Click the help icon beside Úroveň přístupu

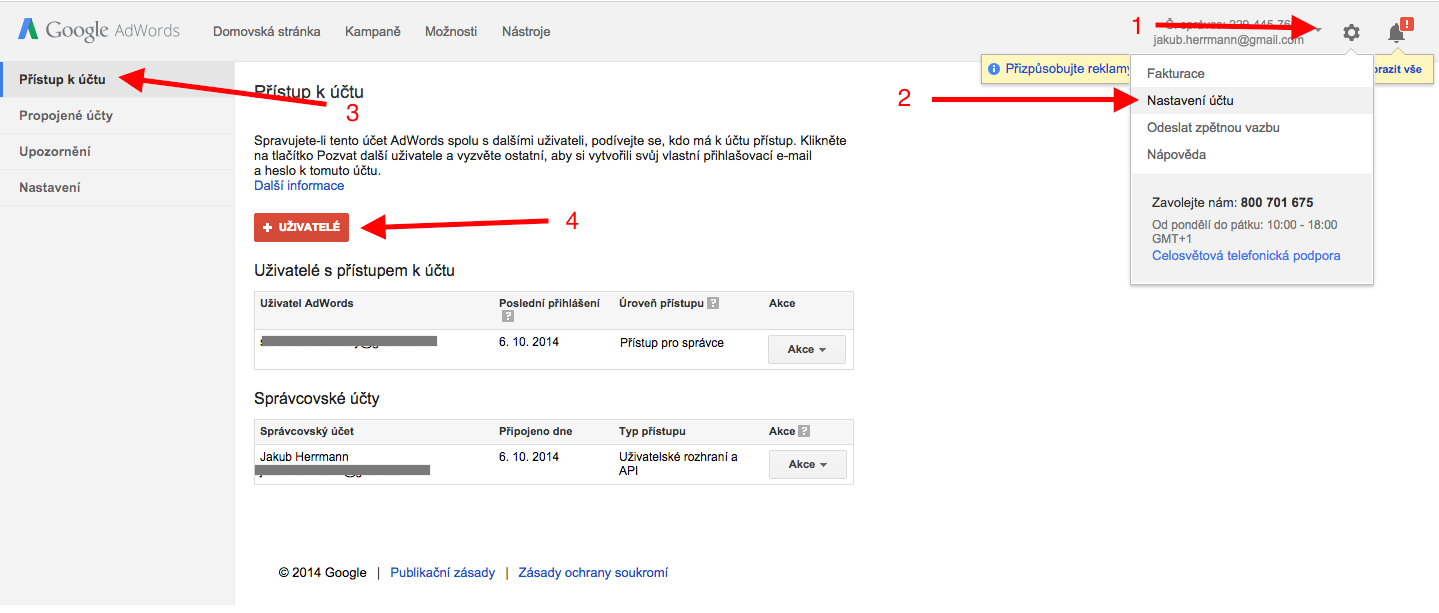coord(713,303)
